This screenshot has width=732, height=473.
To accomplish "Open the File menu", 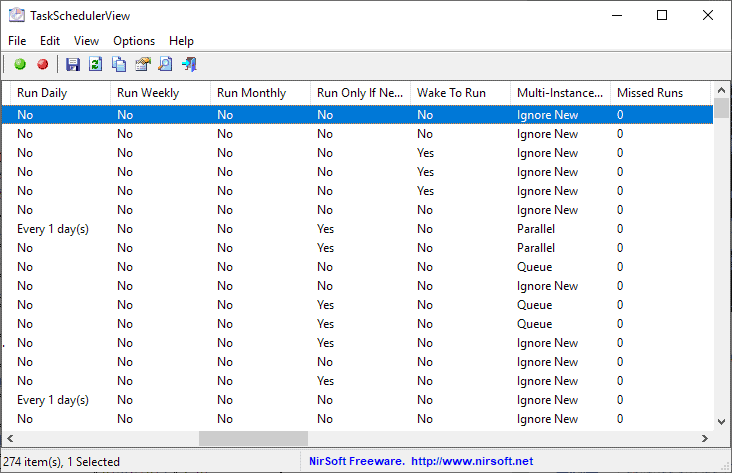I will click(x=17, y=41).
